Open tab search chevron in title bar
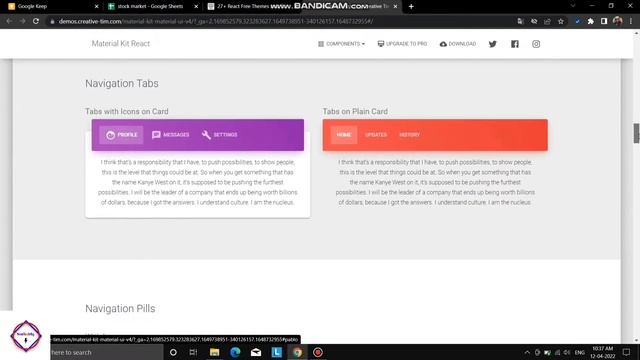 coord(573,6)
